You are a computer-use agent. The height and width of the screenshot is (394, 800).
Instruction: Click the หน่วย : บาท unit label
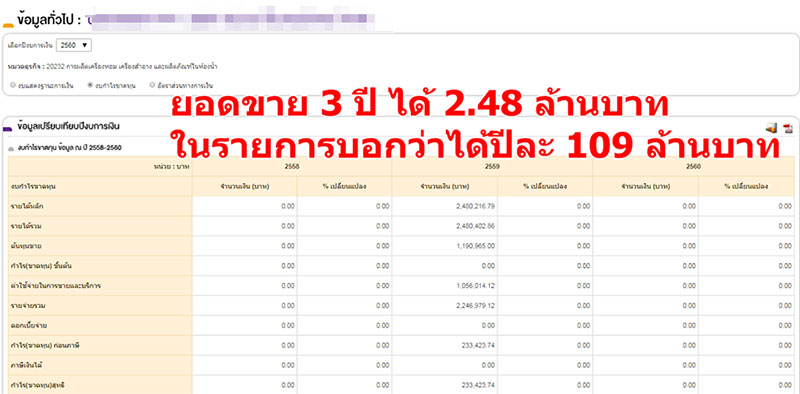(x=171, y=167)
